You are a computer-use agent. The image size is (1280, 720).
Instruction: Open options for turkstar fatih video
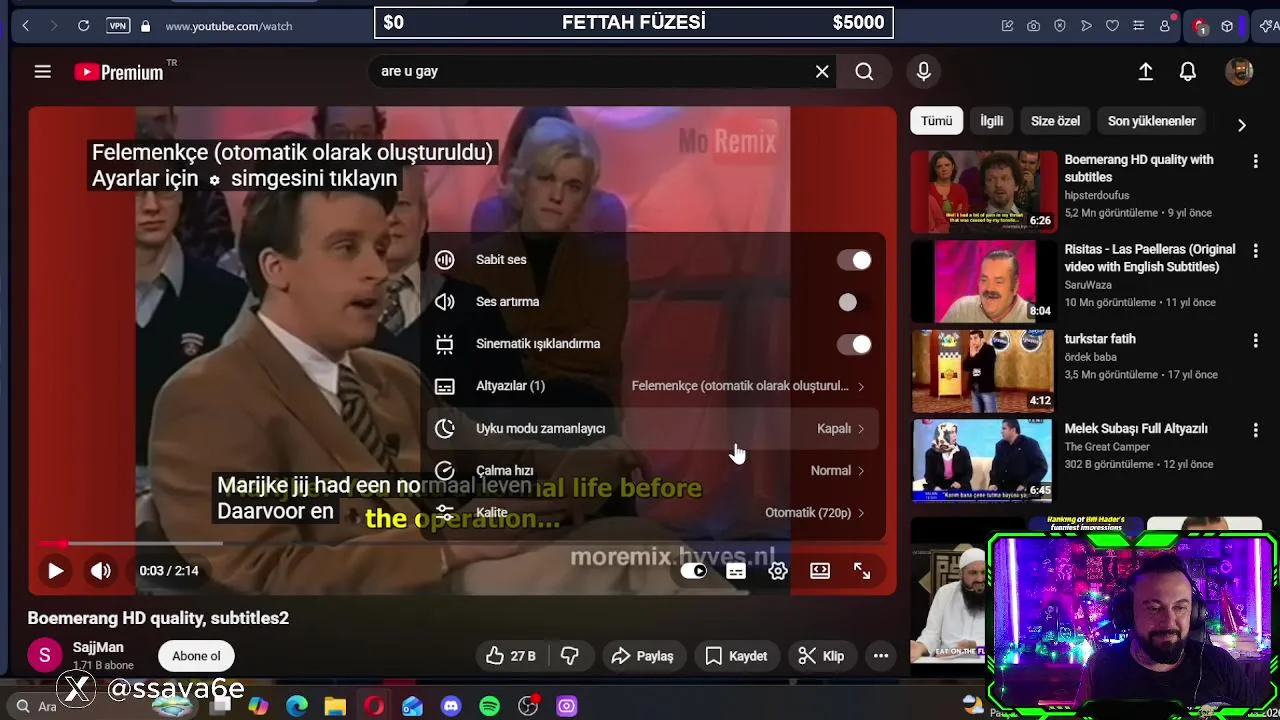tap(1255, 340)
